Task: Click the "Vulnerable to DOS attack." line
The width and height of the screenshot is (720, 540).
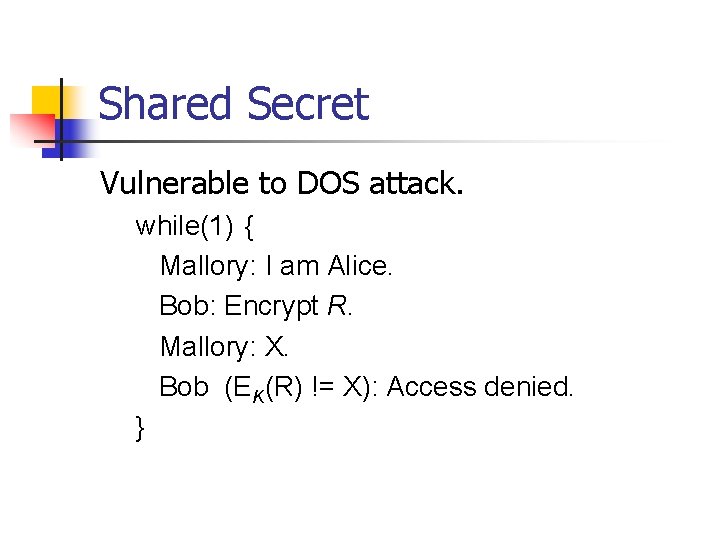Action: tap(281, 183)
